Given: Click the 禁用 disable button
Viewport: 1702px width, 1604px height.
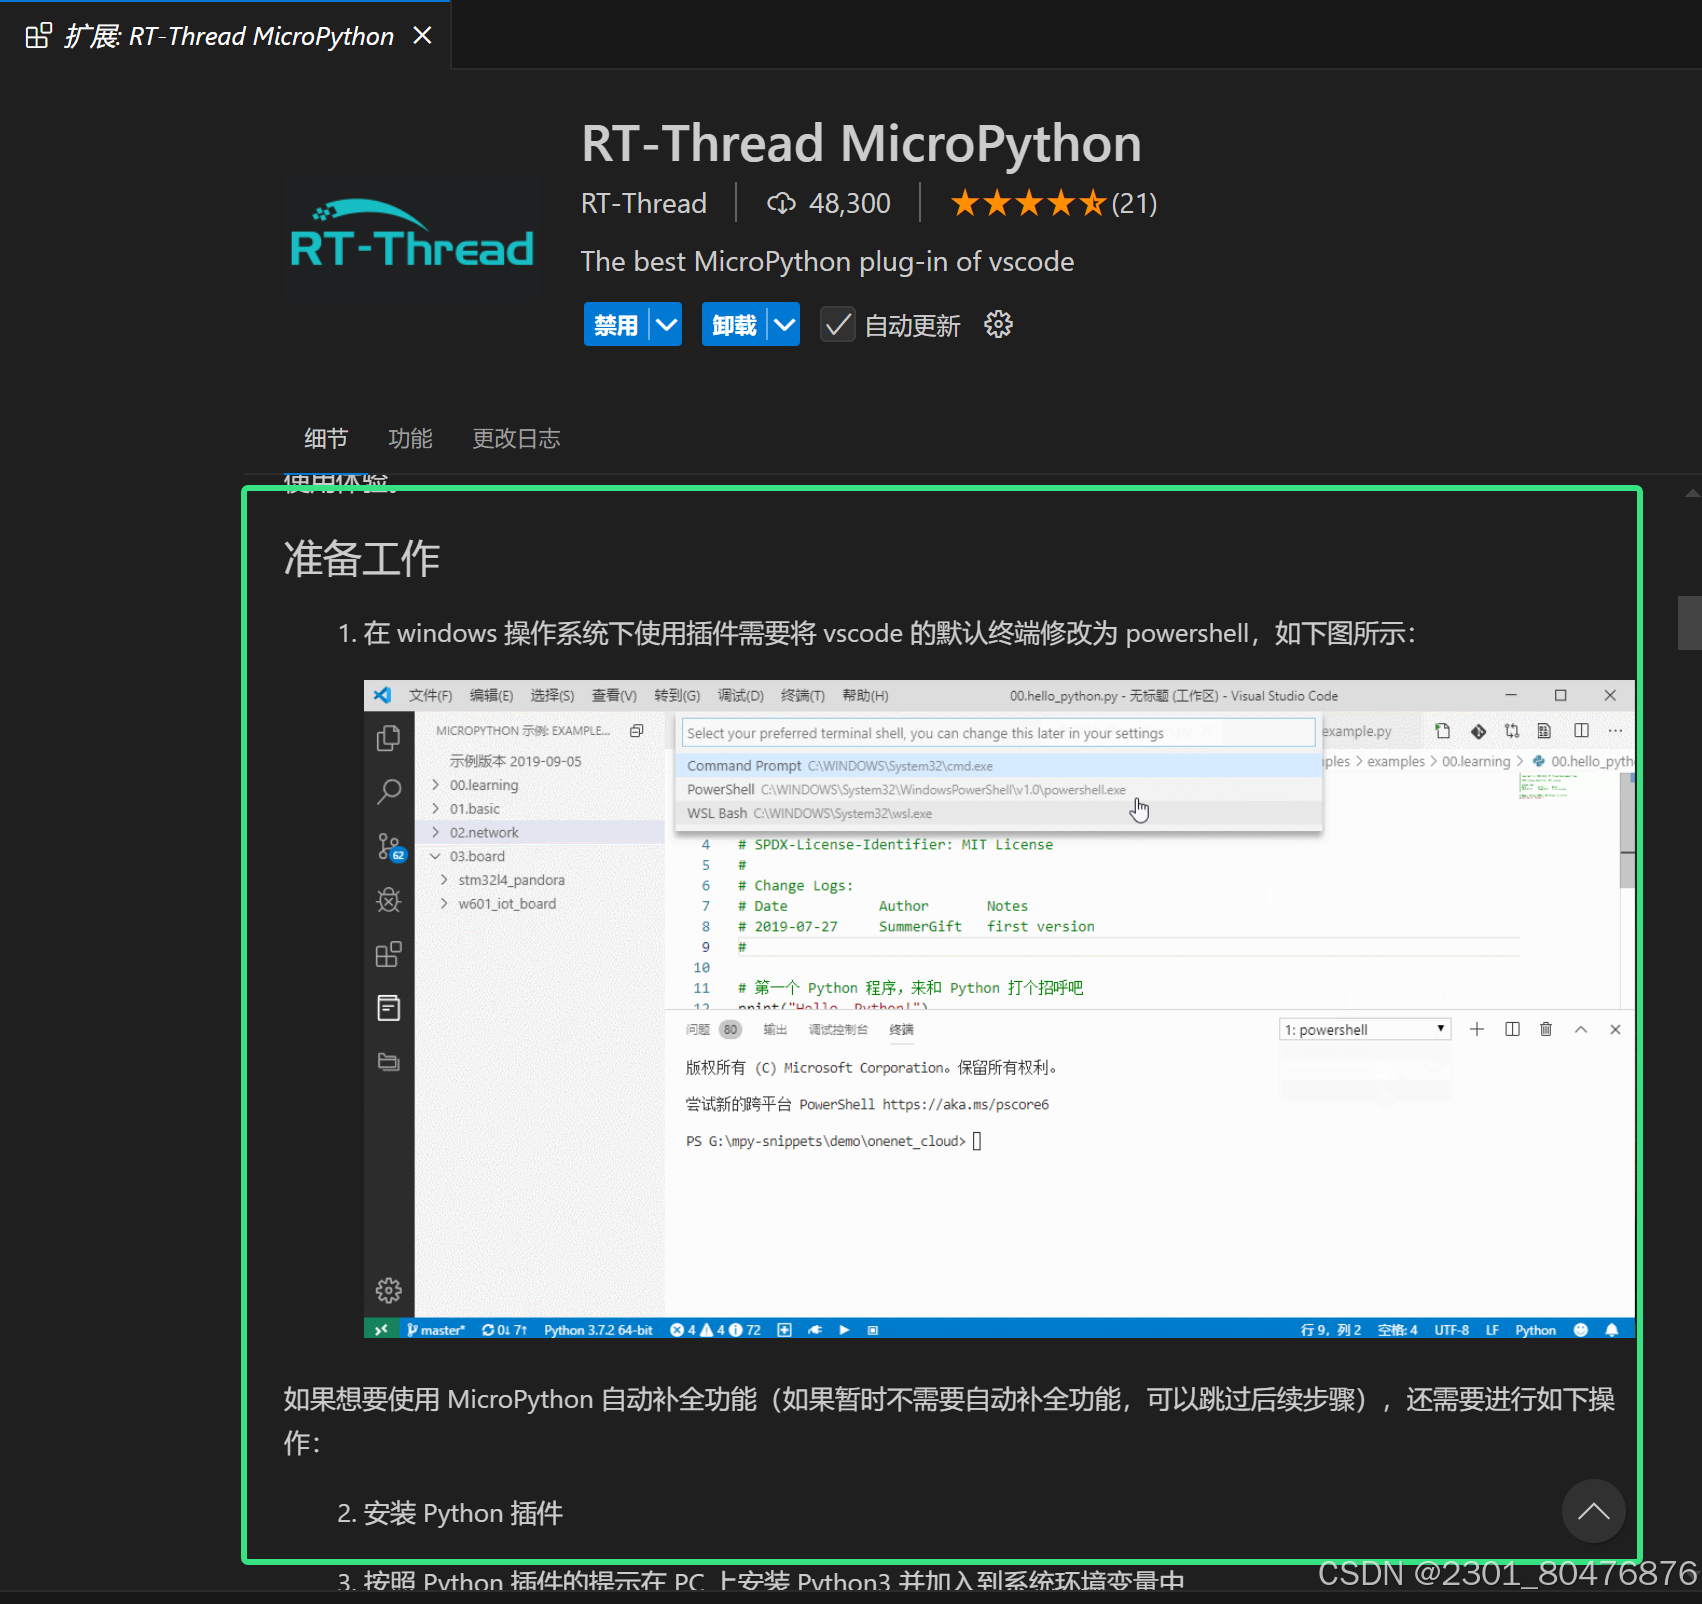Looking at the screenshot, I should (x=616, y=325).
